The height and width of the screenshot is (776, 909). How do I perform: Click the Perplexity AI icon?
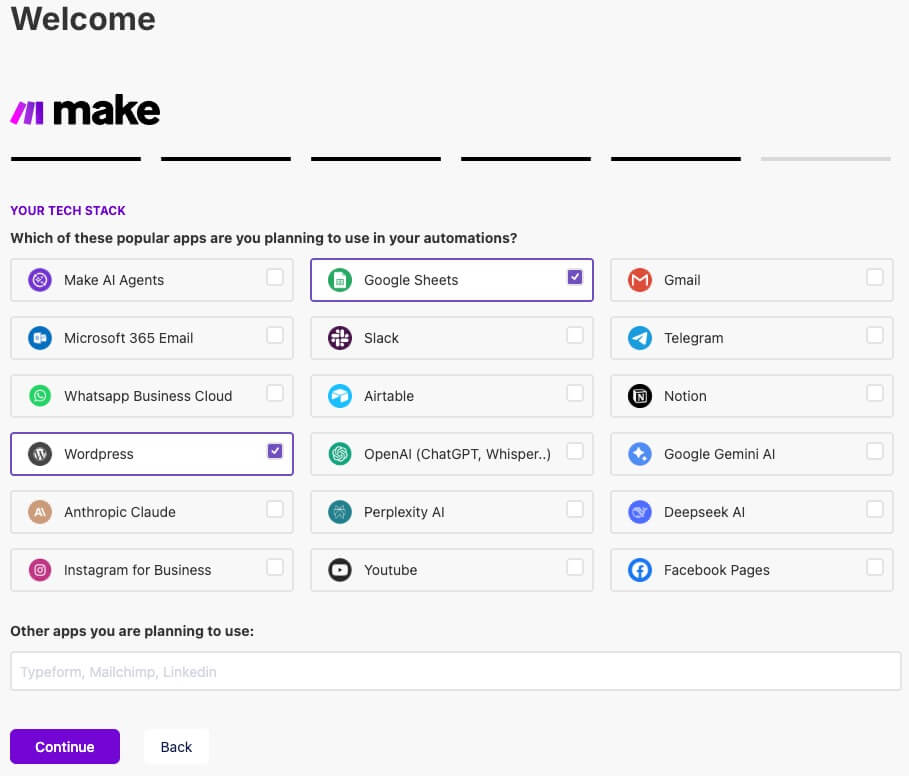pos(340,512)
